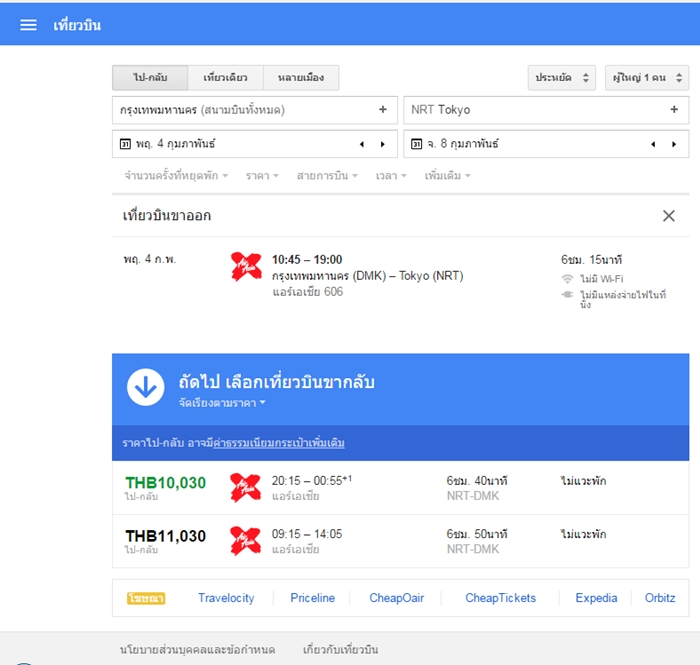The width and height of the screenshot is (700, 665).
Task: Open the Priceline link
Action: pos(312,598)
